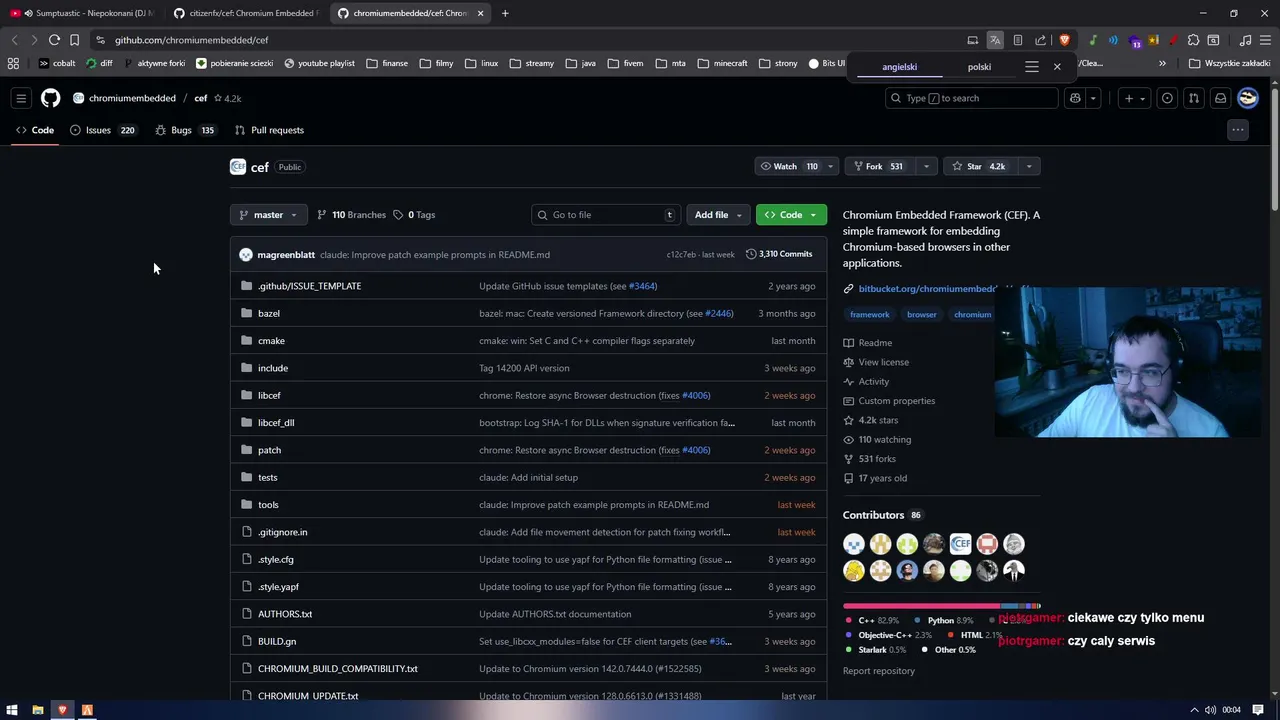Click the translate page icon in address bar
1280x720 pixels.
point(995,40)
